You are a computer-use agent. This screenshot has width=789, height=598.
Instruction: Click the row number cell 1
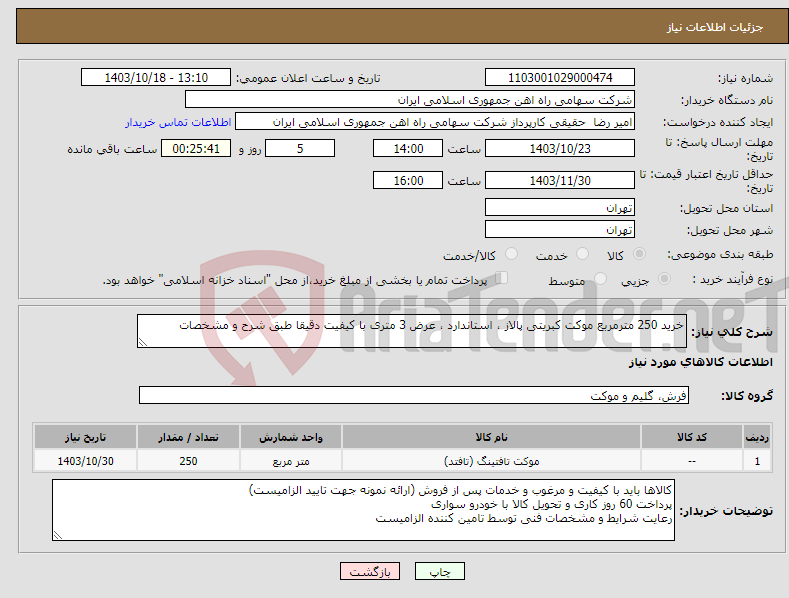pyautogui.click(x=757, y=461)
